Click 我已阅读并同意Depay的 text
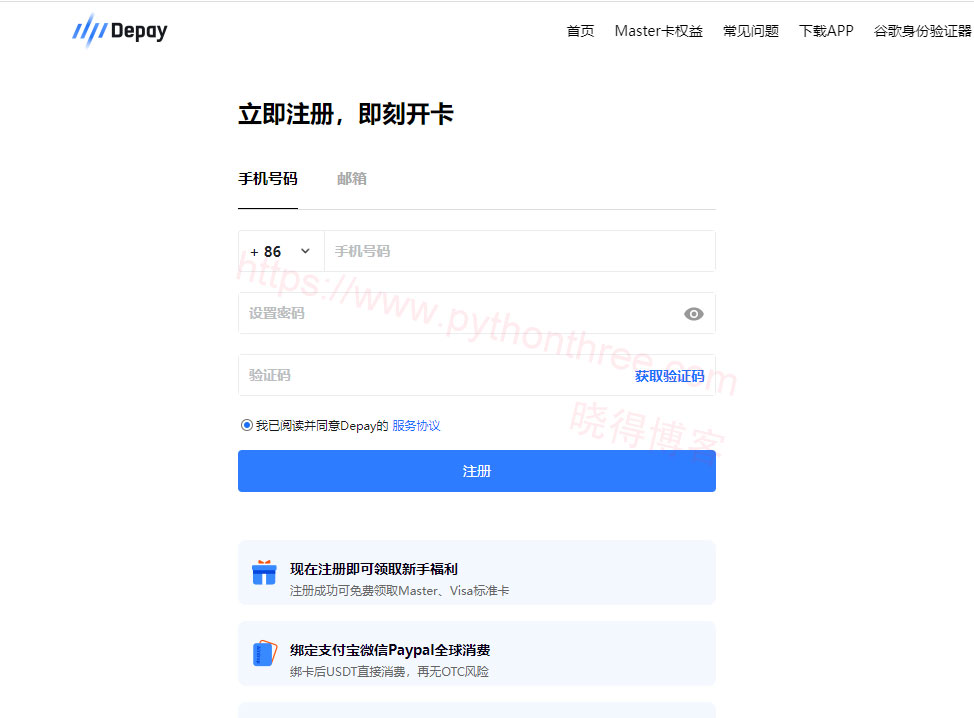 322,425
